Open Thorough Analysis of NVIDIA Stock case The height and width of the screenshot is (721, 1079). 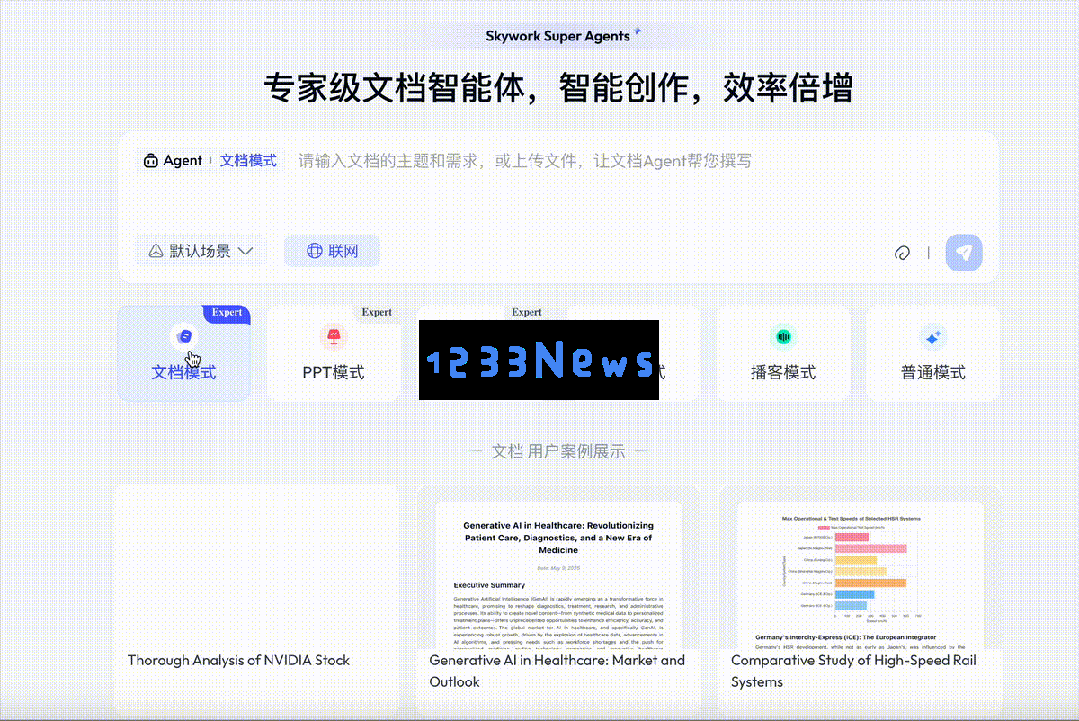pos(238,660)
